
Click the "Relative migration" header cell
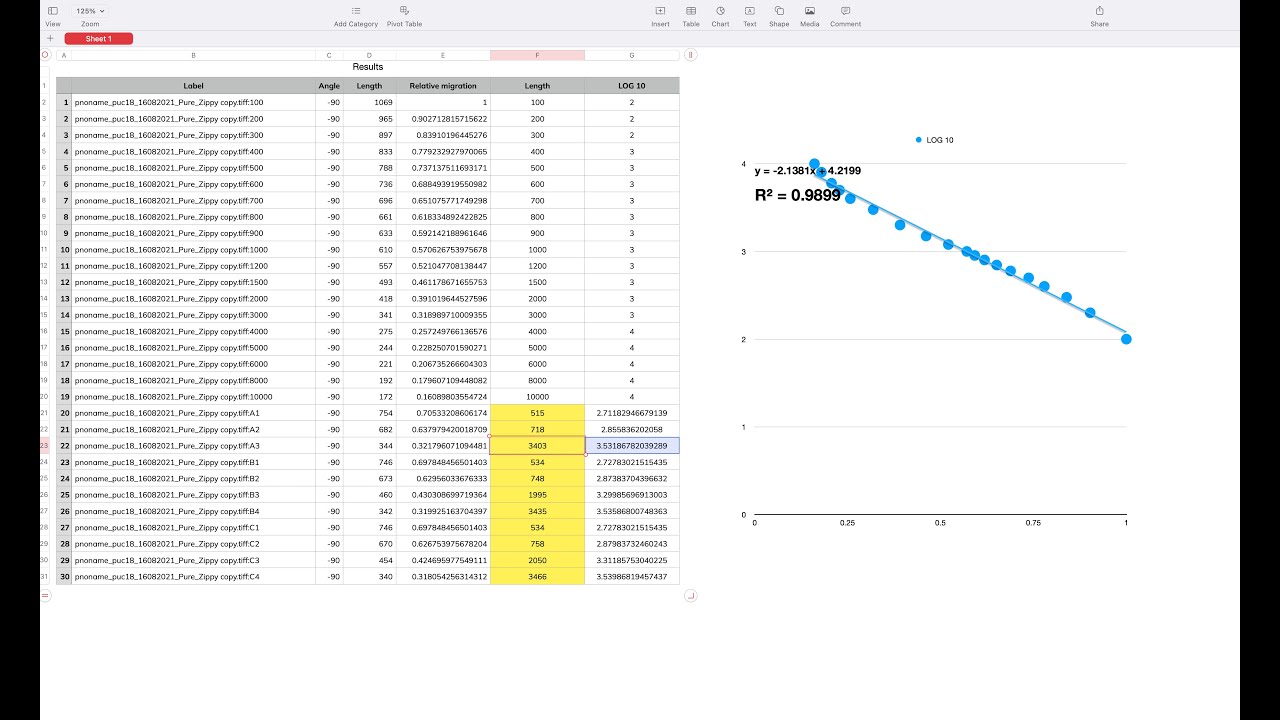point(443,86)
